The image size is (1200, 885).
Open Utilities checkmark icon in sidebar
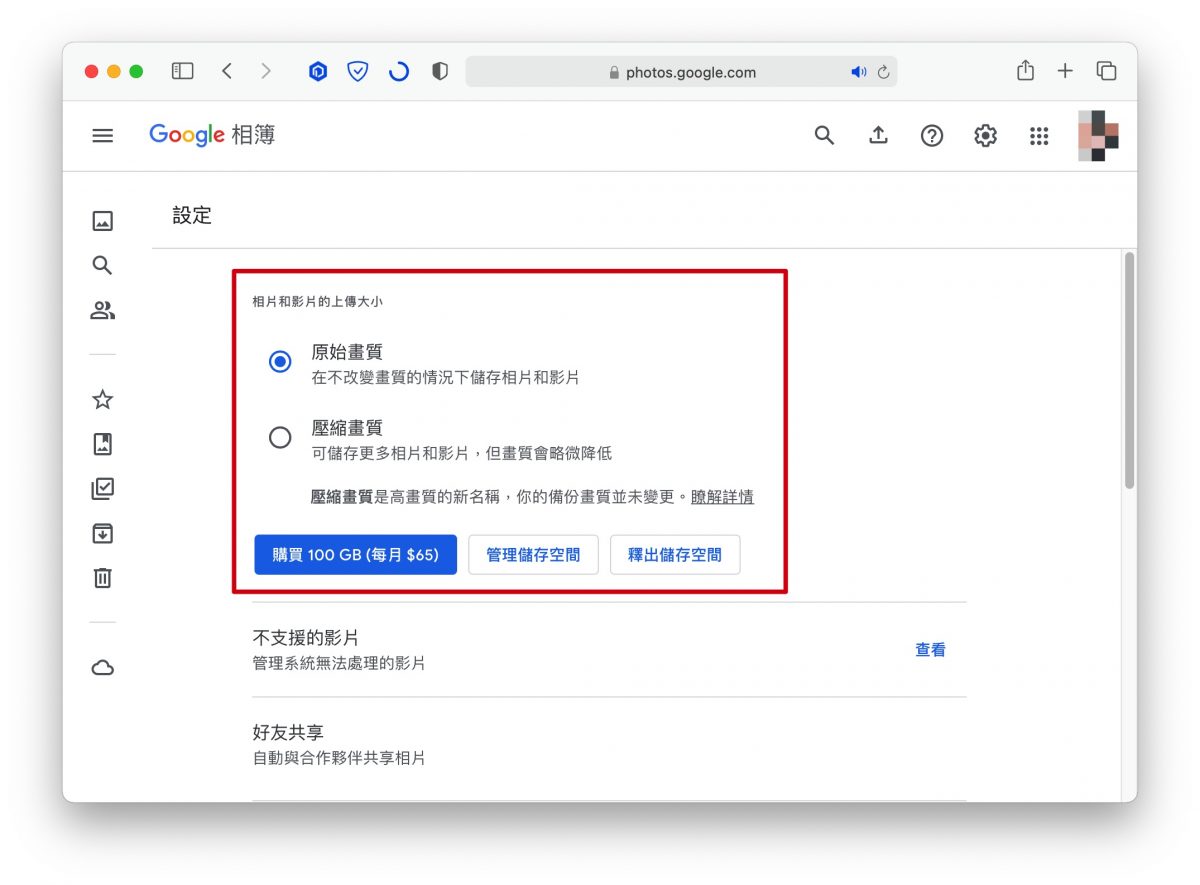click(102, 489)
